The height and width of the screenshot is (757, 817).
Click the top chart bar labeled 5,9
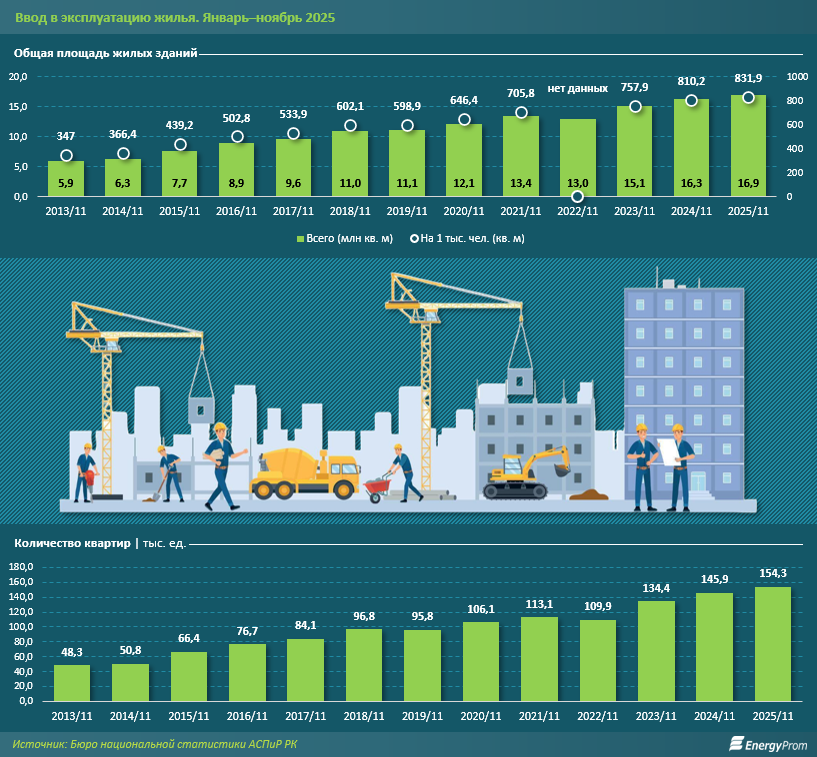click(x=66, y=178)
